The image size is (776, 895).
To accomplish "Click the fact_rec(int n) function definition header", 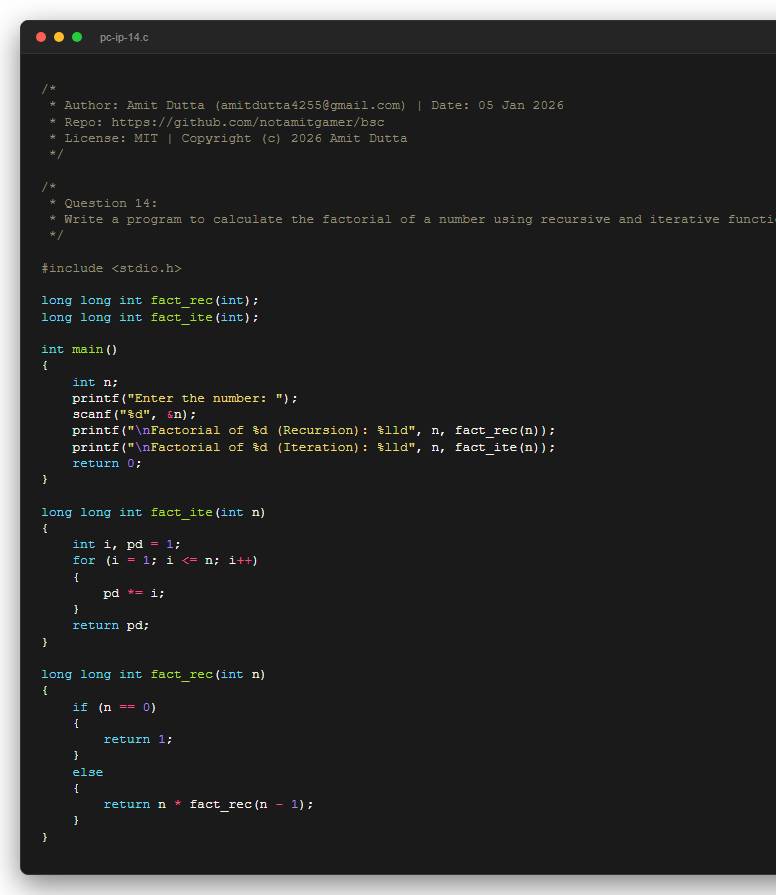I will pos(153,675).
